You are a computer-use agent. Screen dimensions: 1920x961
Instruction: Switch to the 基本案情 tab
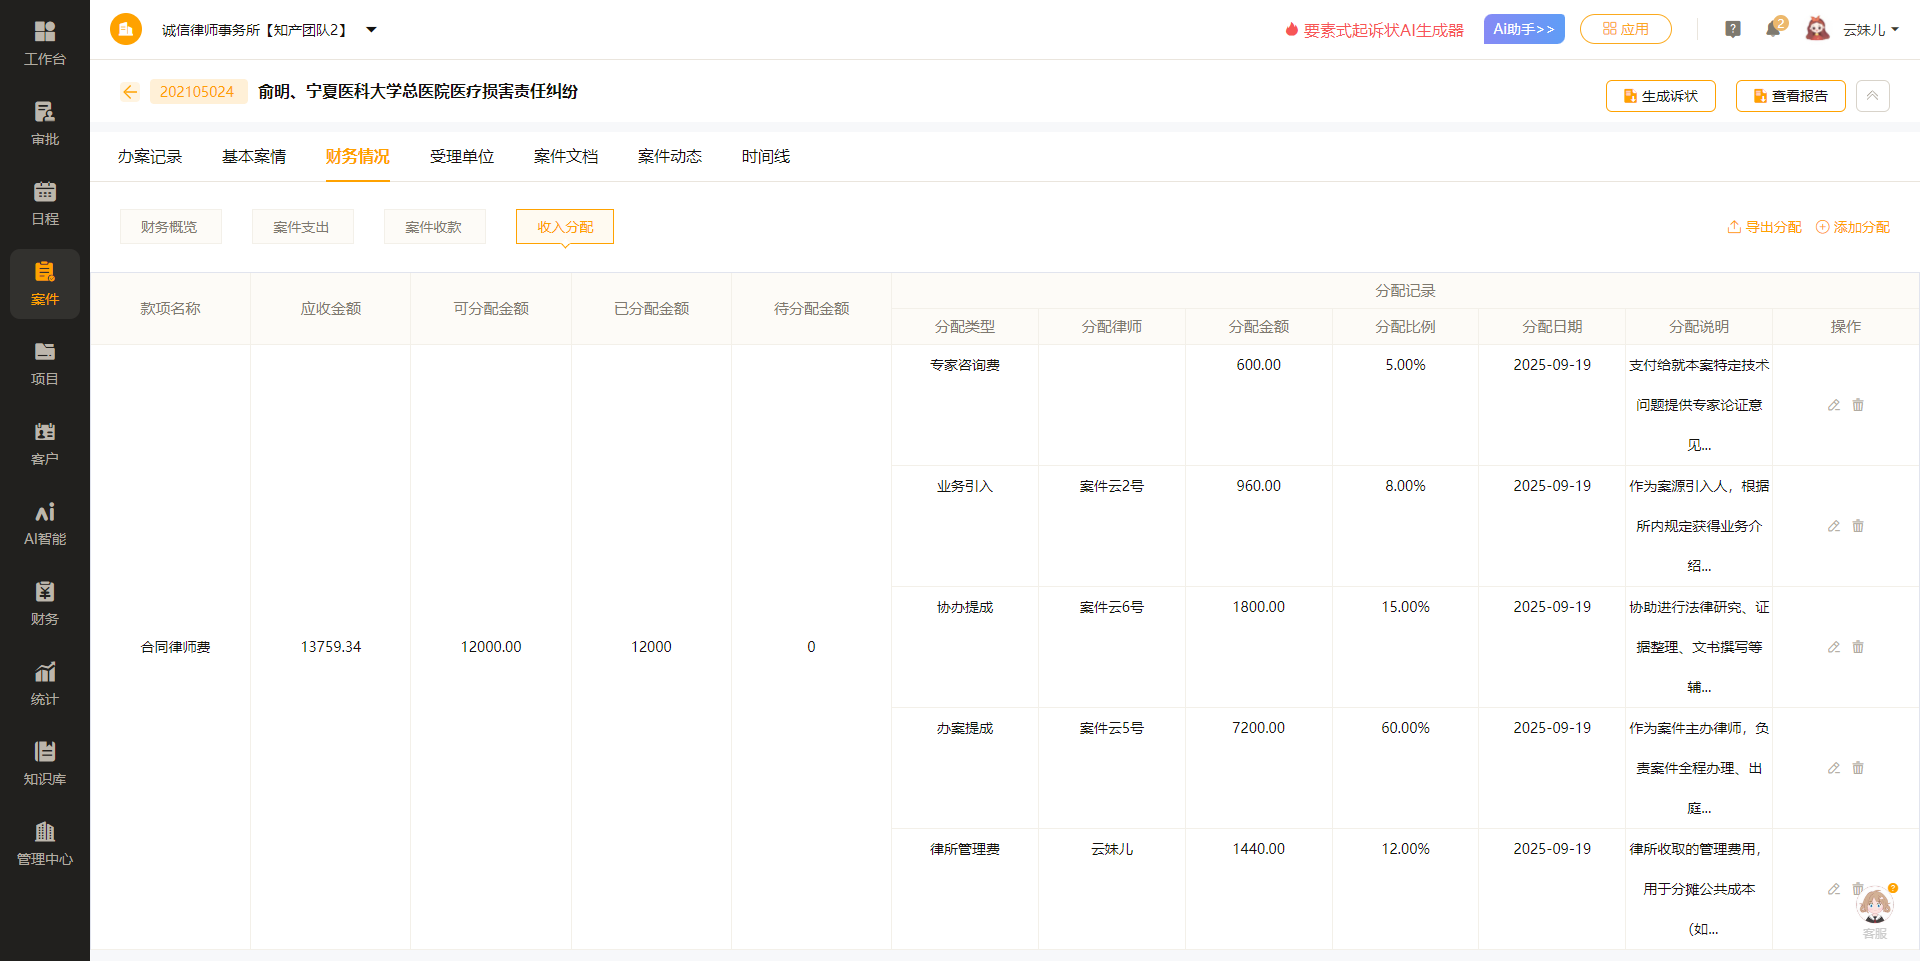[x=254, y=157]
